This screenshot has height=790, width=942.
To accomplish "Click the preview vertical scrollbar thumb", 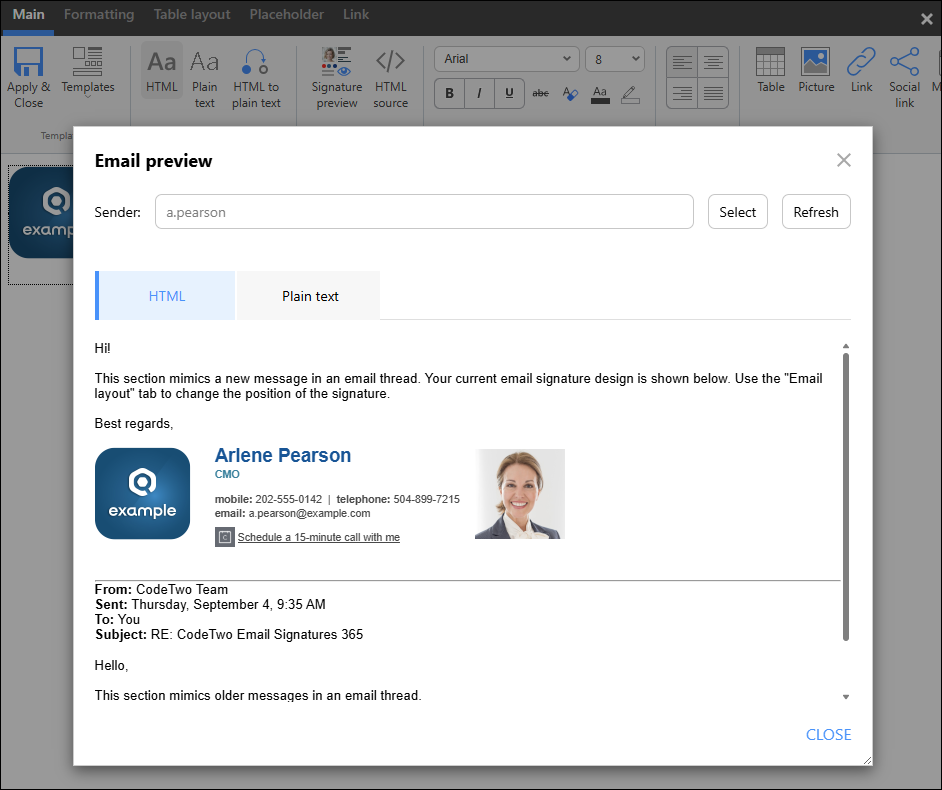I will pos(845,497).
